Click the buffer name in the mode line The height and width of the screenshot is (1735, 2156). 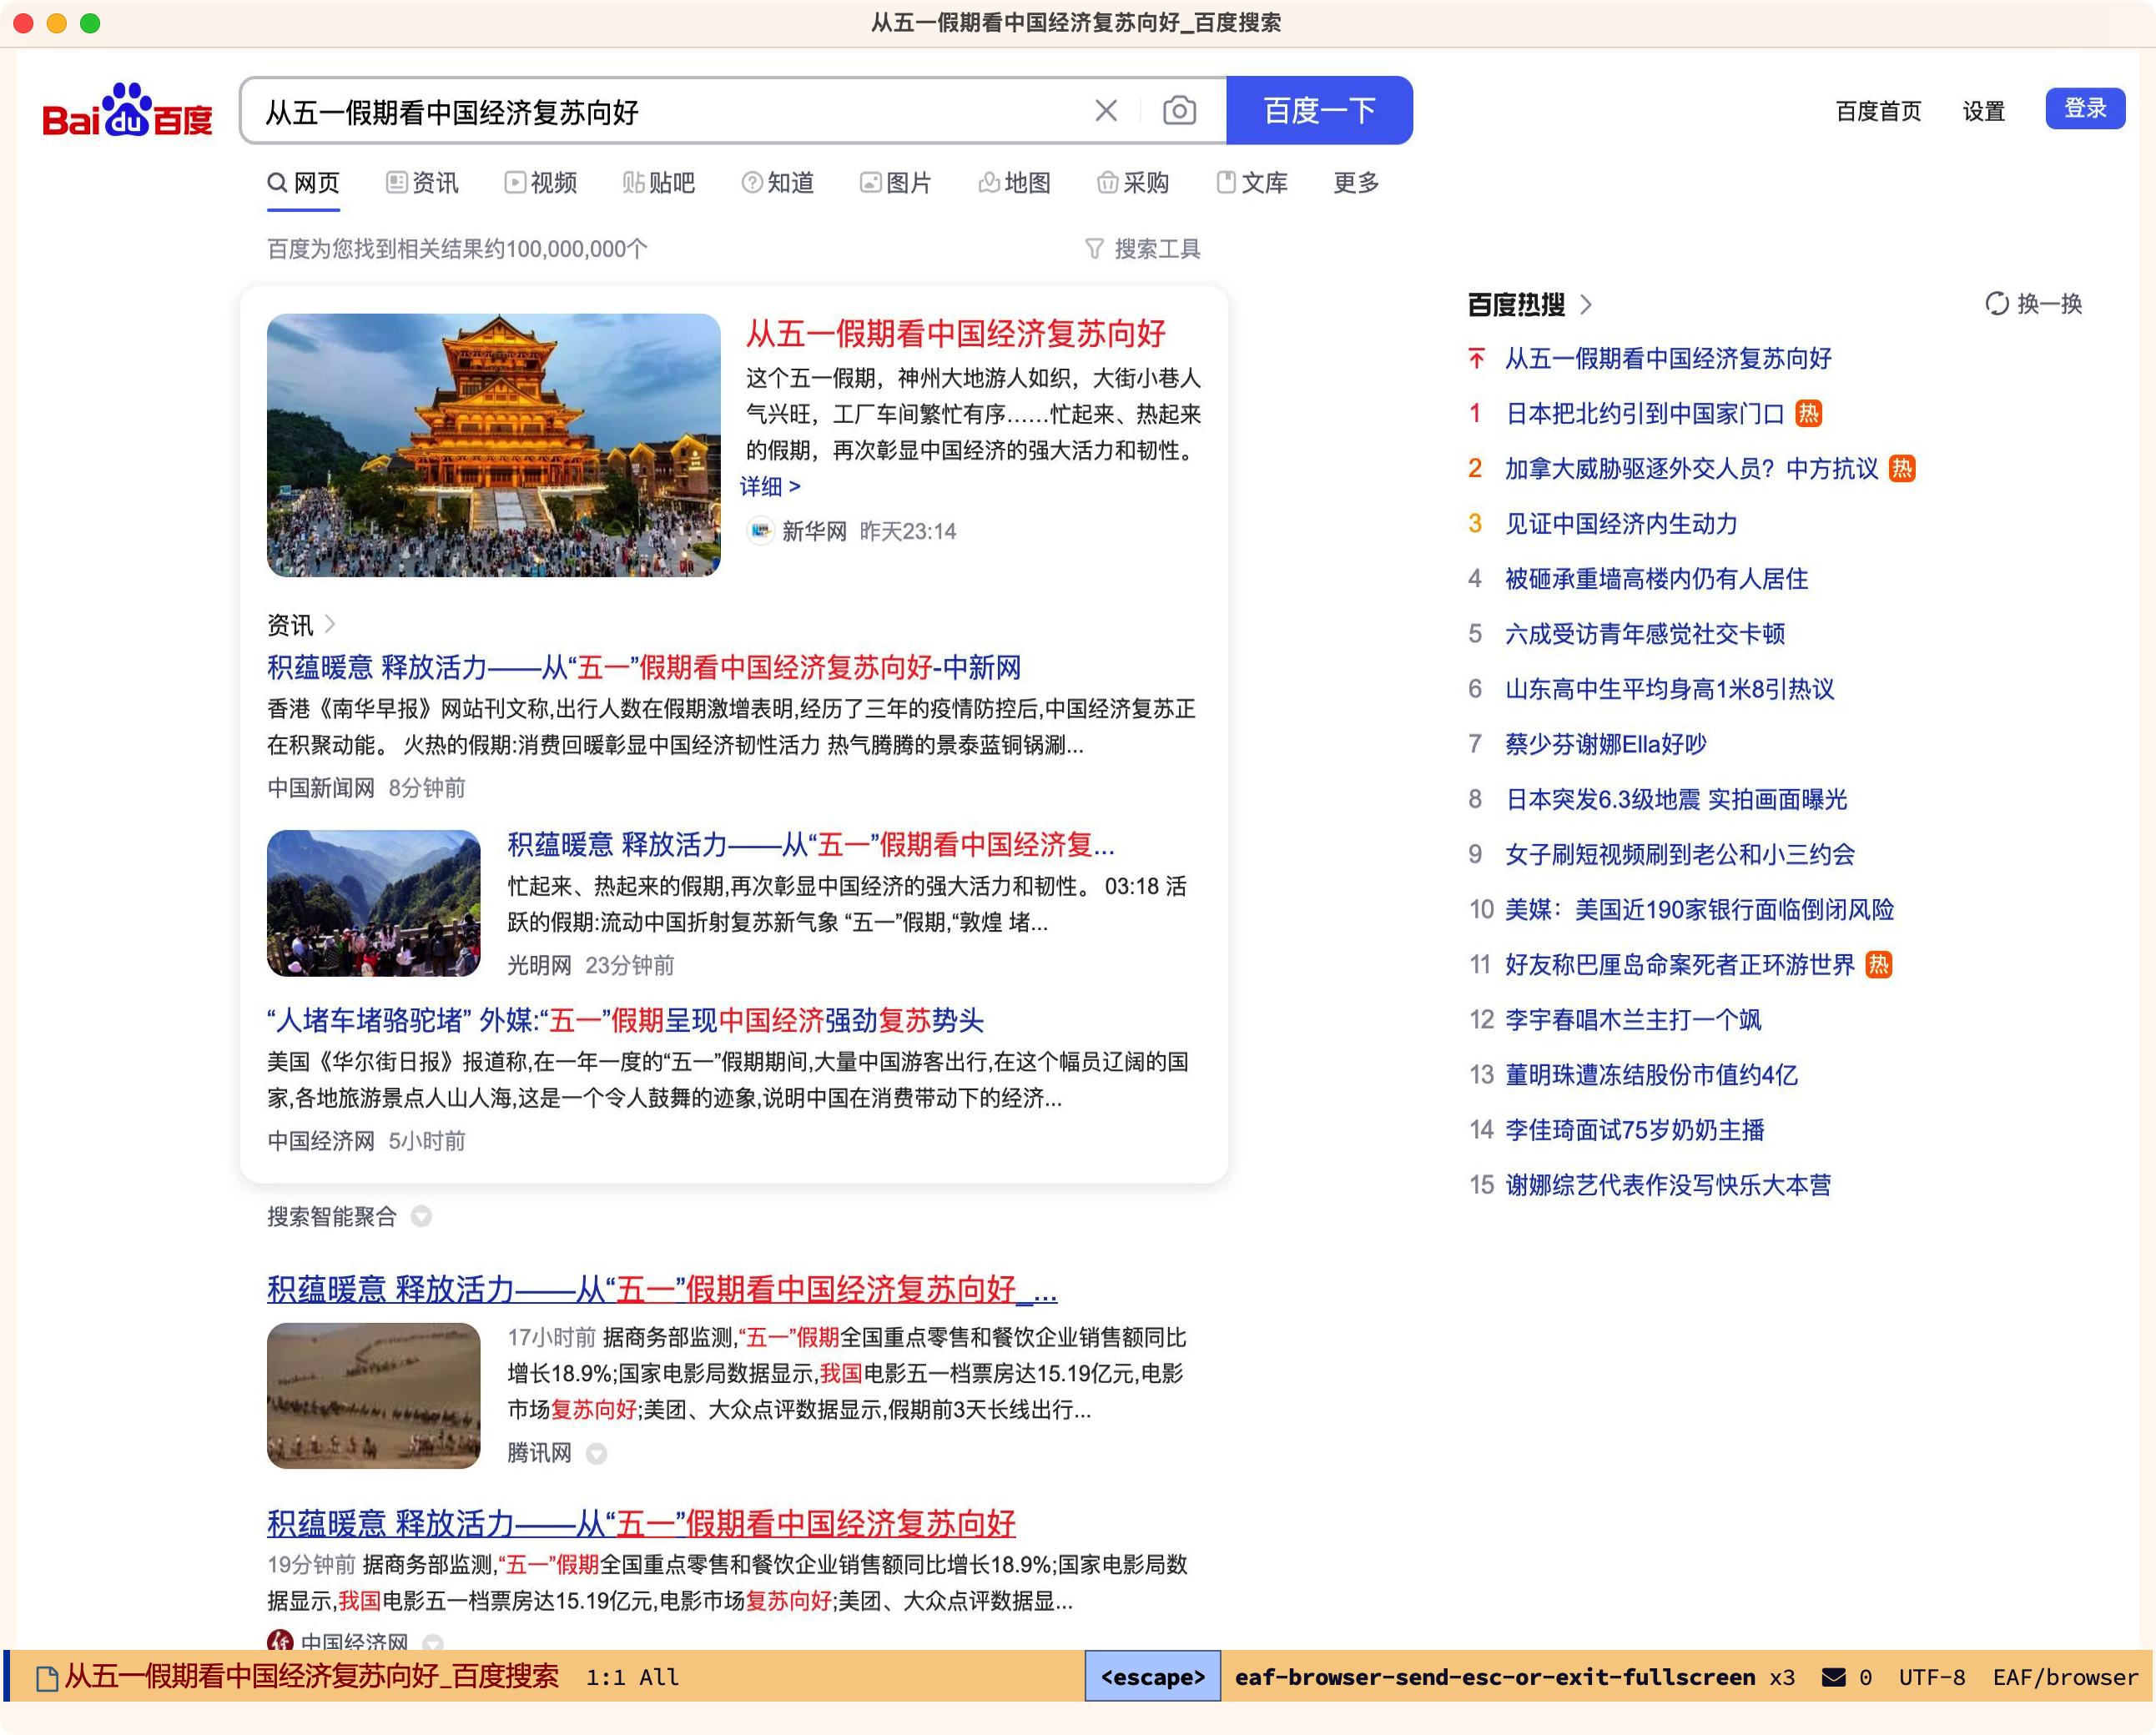(x=311, y=1676)
